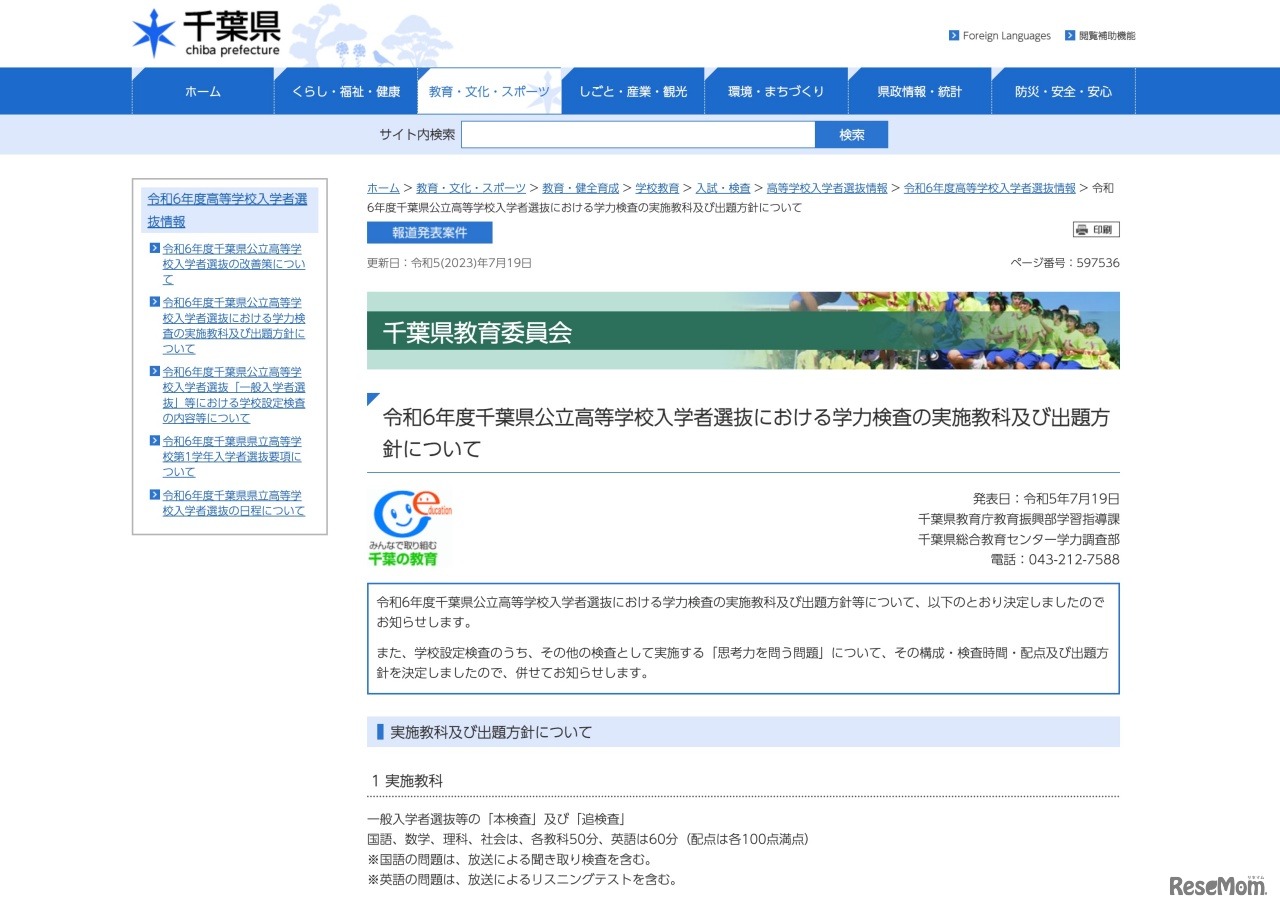Click the arrow bullet beside the first sidebar link
The width and height of the screenshot is (1280, 909).
click(155, 249)
